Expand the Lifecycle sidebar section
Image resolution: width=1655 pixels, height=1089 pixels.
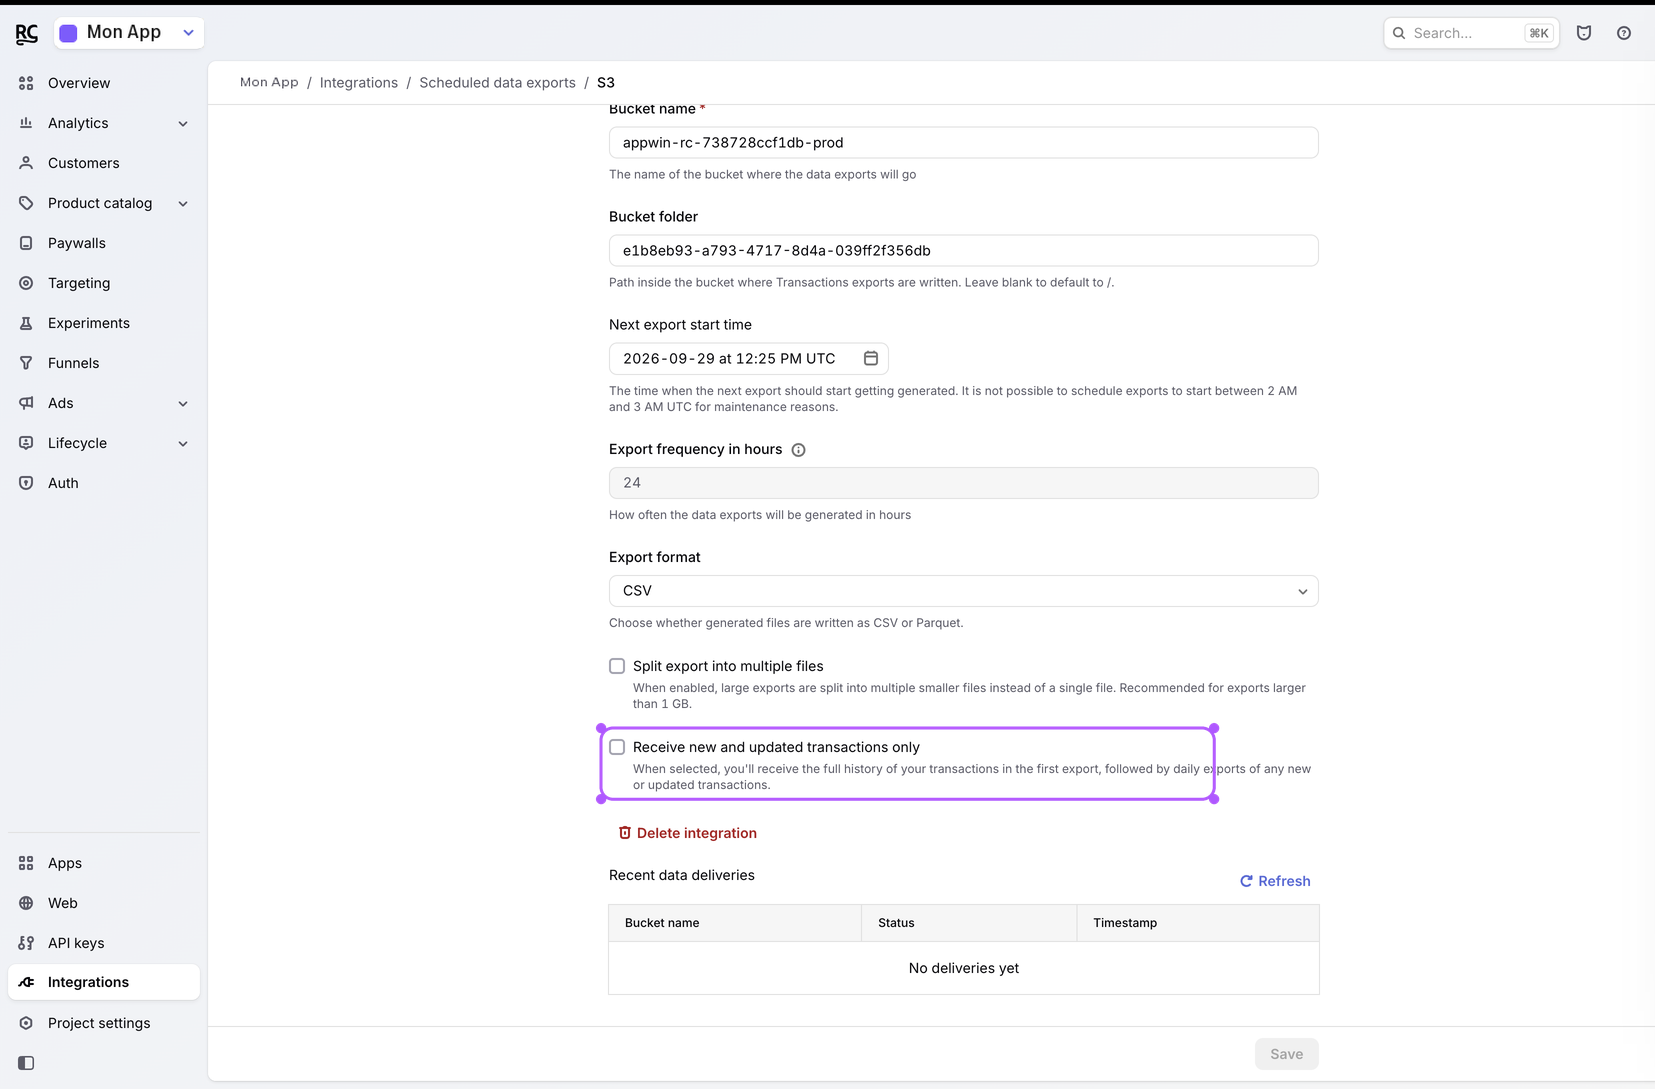pos(183,444)
